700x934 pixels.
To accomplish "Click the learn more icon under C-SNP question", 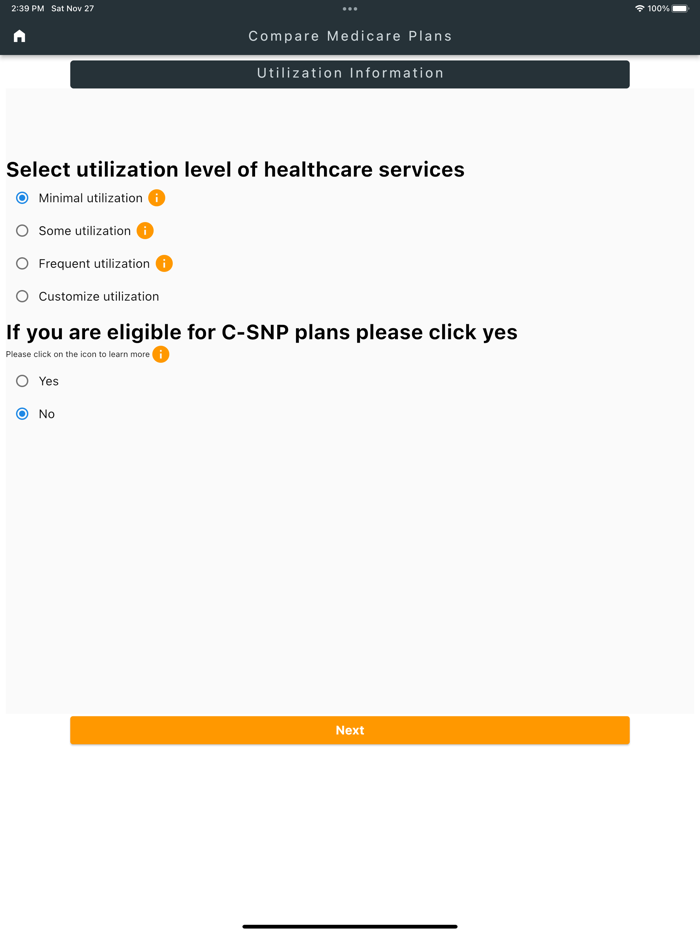I will 161,354.
